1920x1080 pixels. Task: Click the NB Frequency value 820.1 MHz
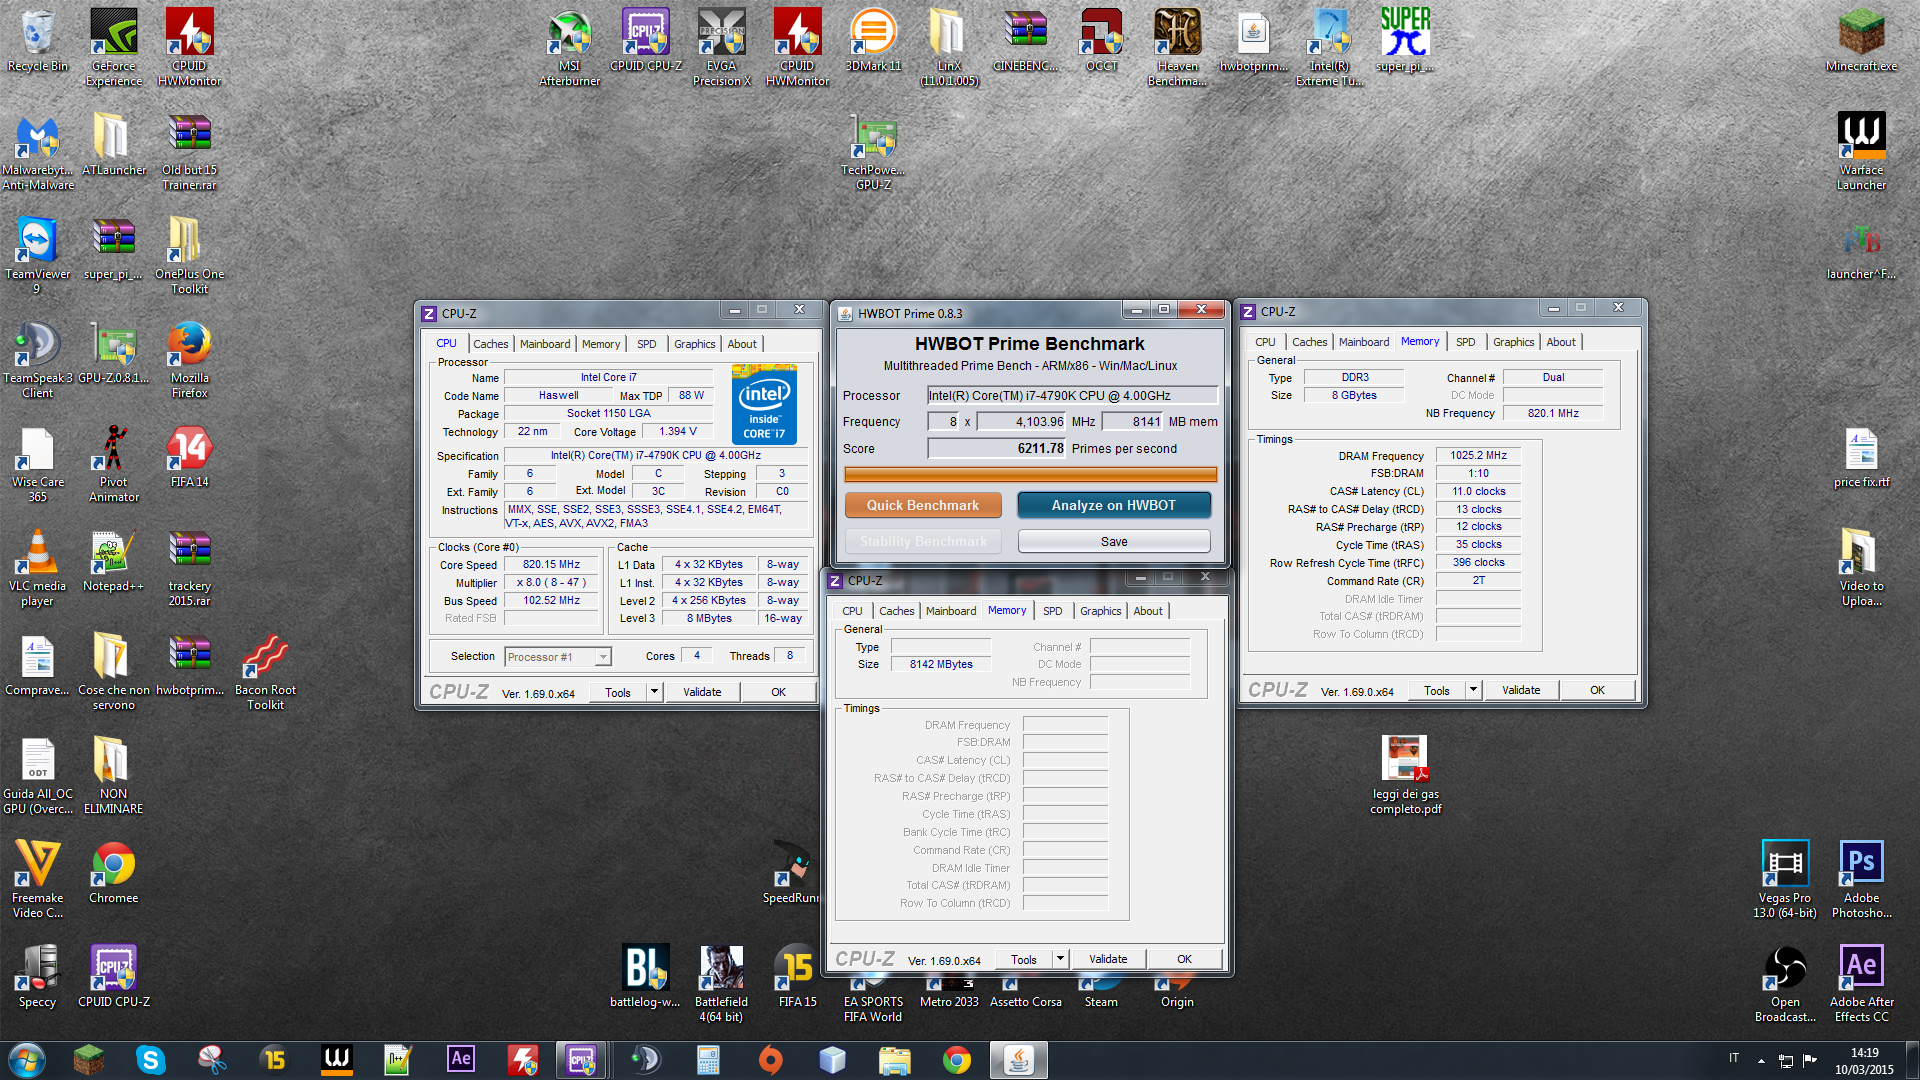(x=1553, y=413)
